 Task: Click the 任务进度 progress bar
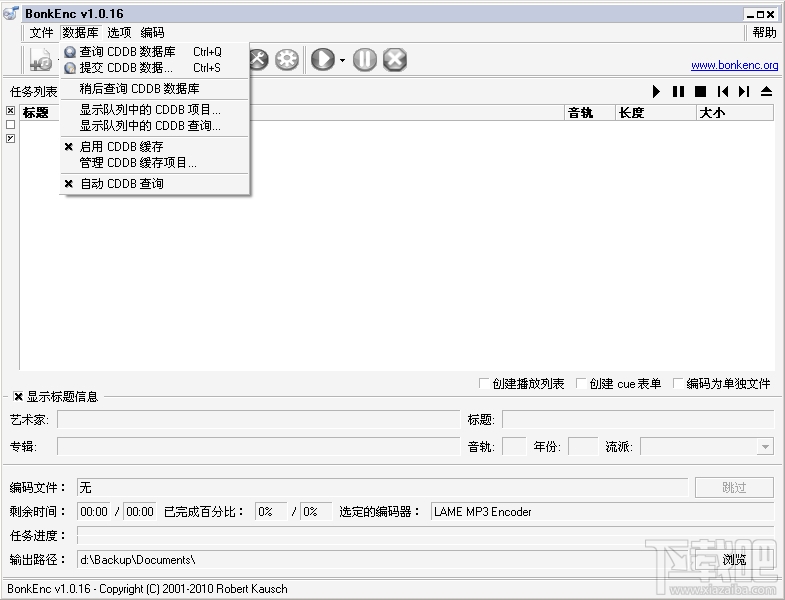[x=426, y=535]
